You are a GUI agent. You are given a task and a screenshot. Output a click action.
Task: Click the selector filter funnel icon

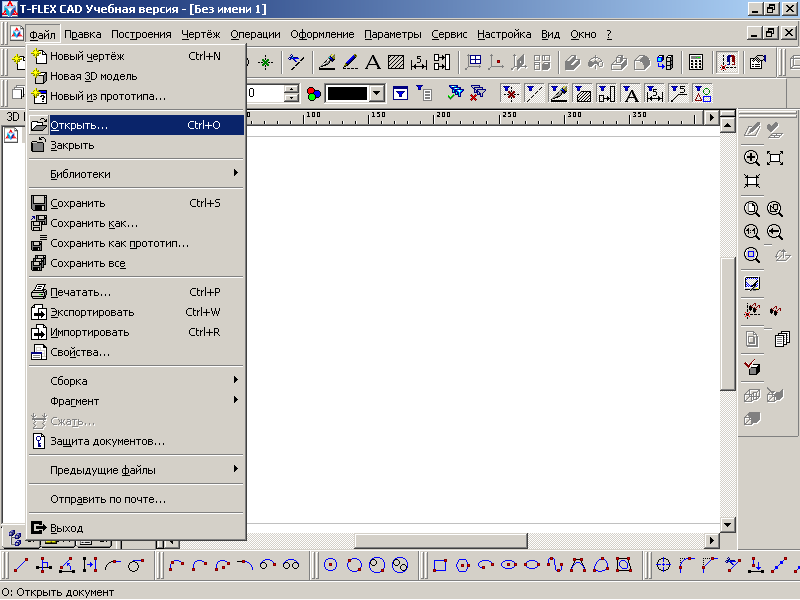(x=401, y=94)
